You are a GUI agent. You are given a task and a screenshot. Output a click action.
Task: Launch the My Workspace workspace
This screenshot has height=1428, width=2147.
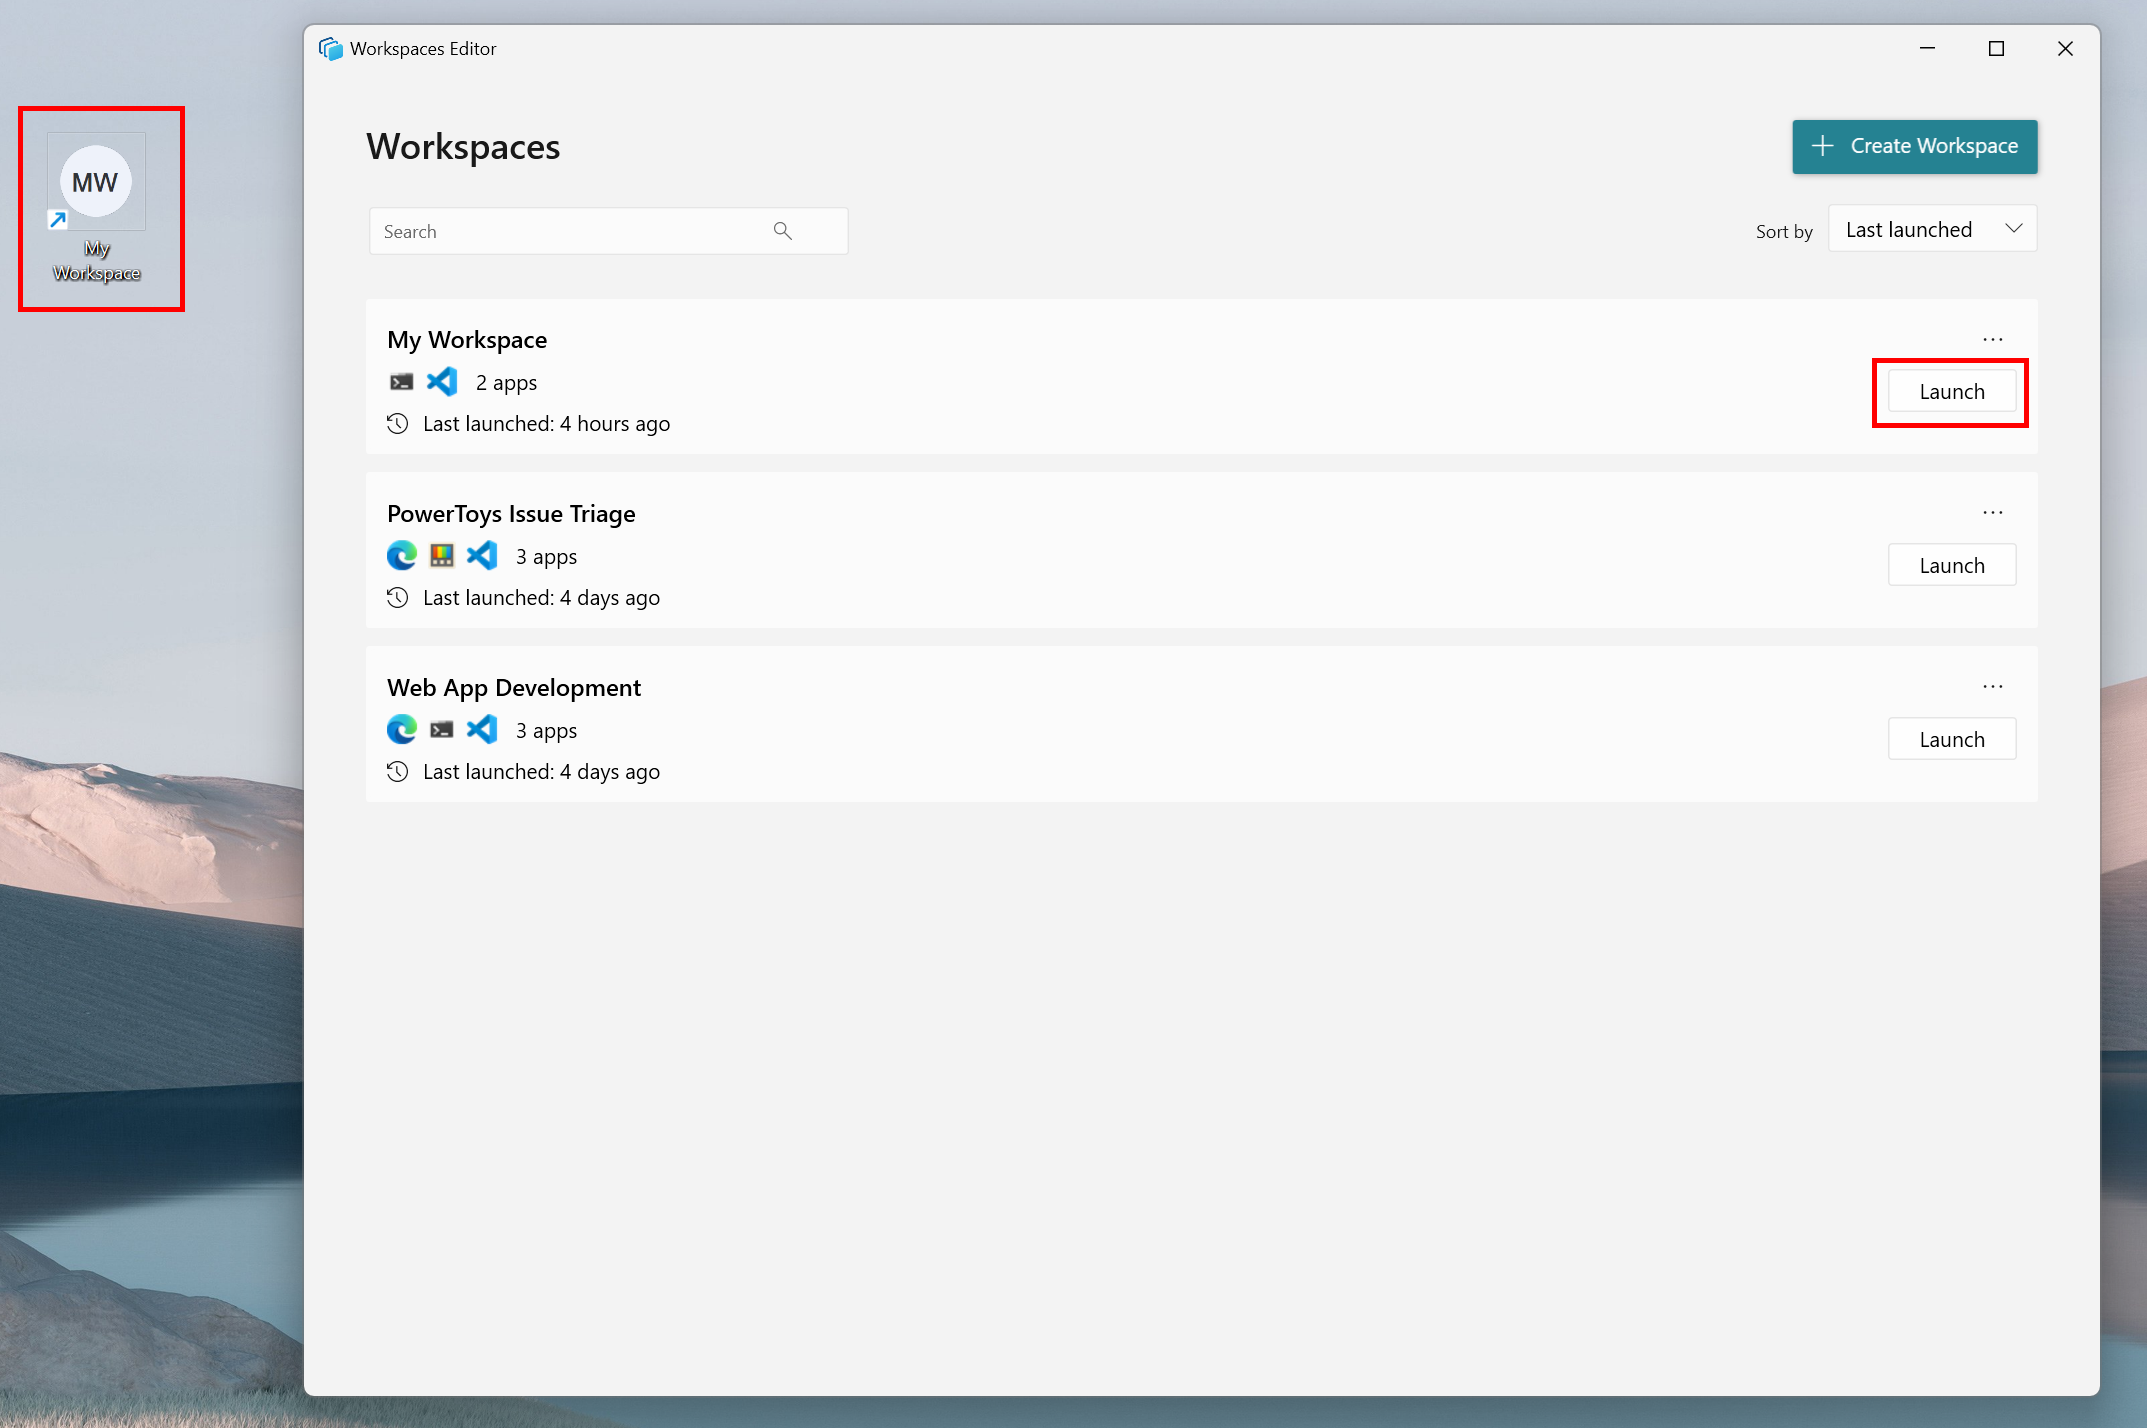click(1949, 390)
